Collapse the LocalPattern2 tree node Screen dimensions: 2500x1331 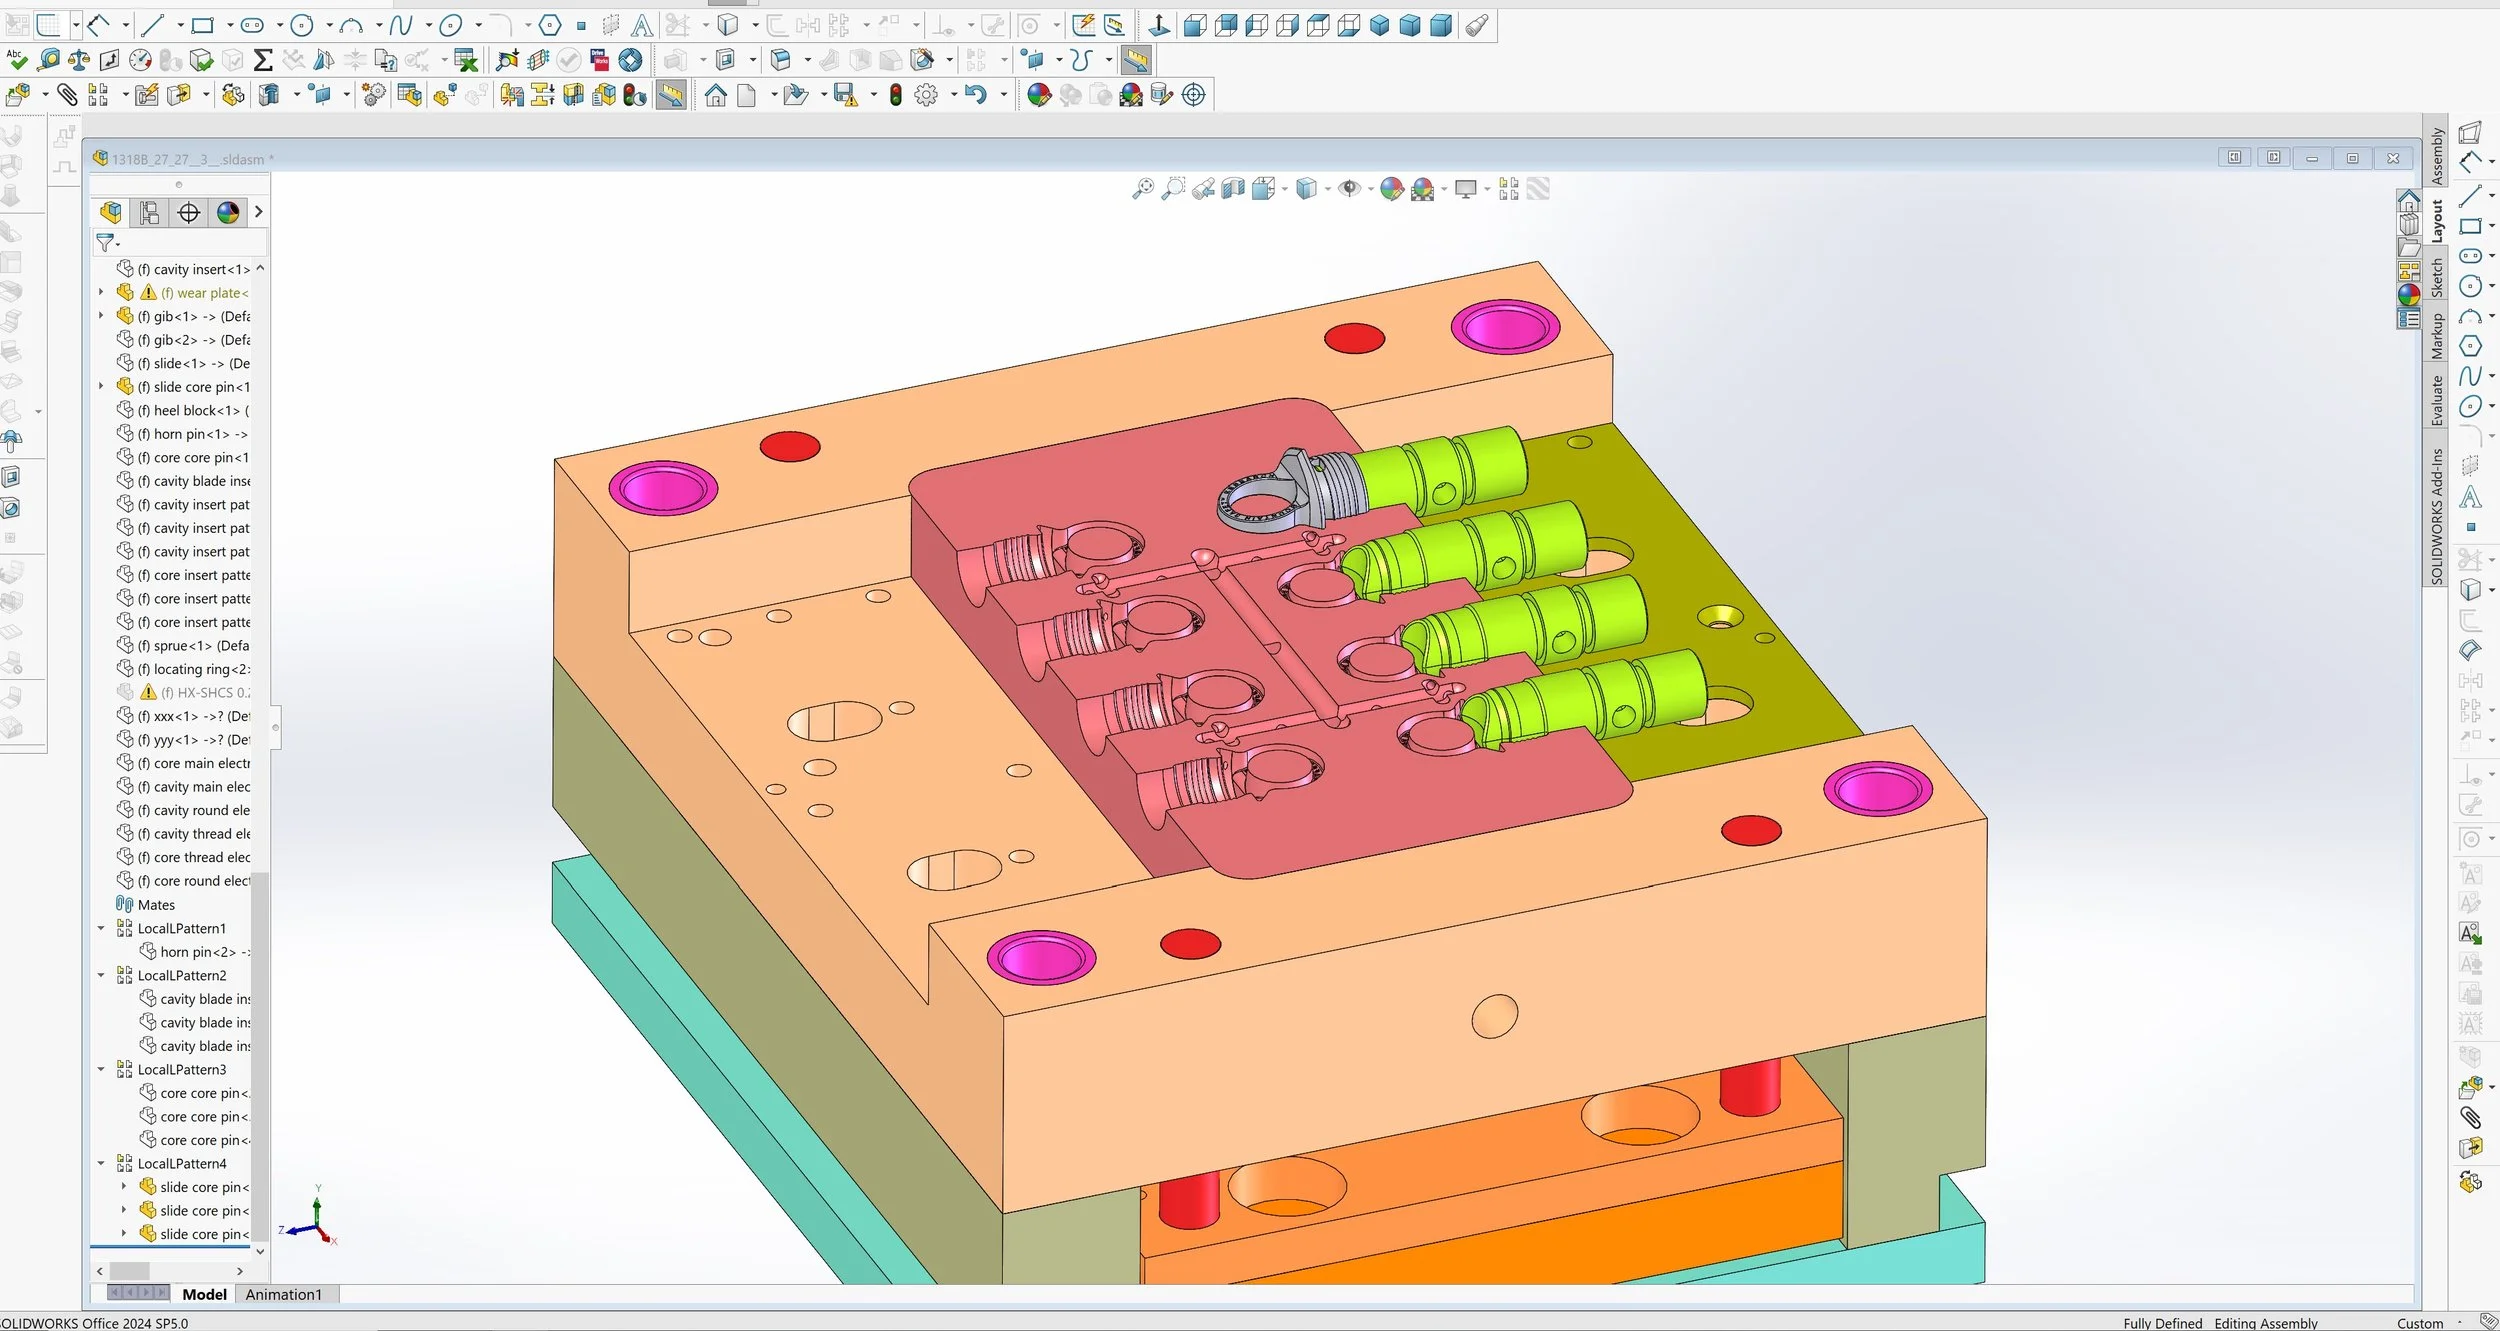(101, 975)
